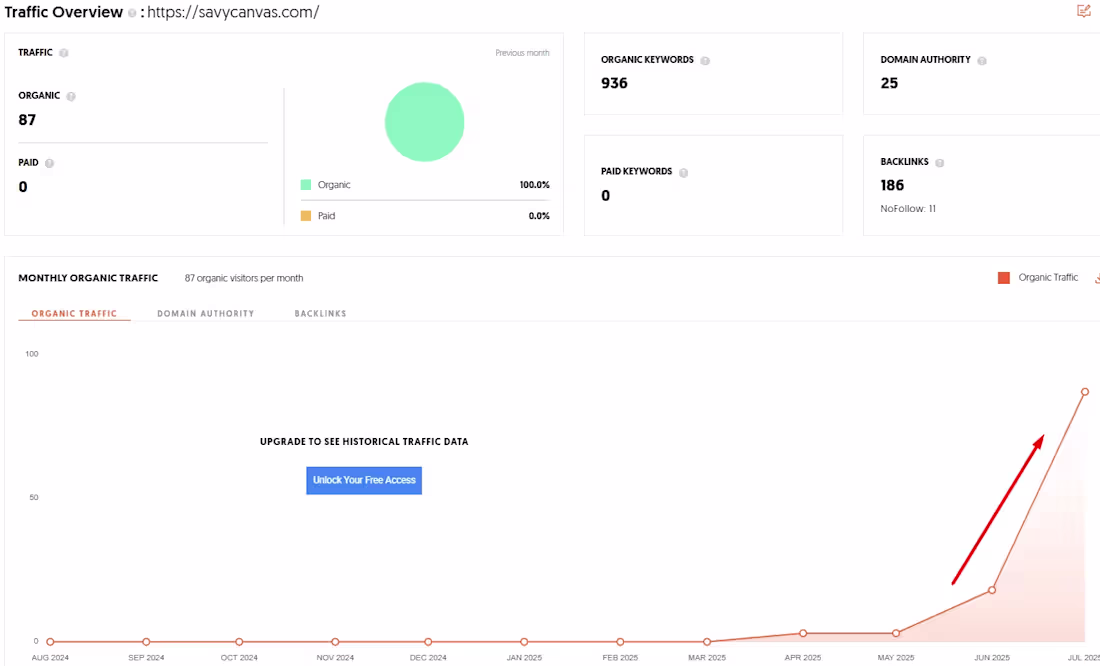The height and width of the screenshot is (666, 1100).
Task: Click the JAN 2025 chart data point
Action: pos(524,641)
